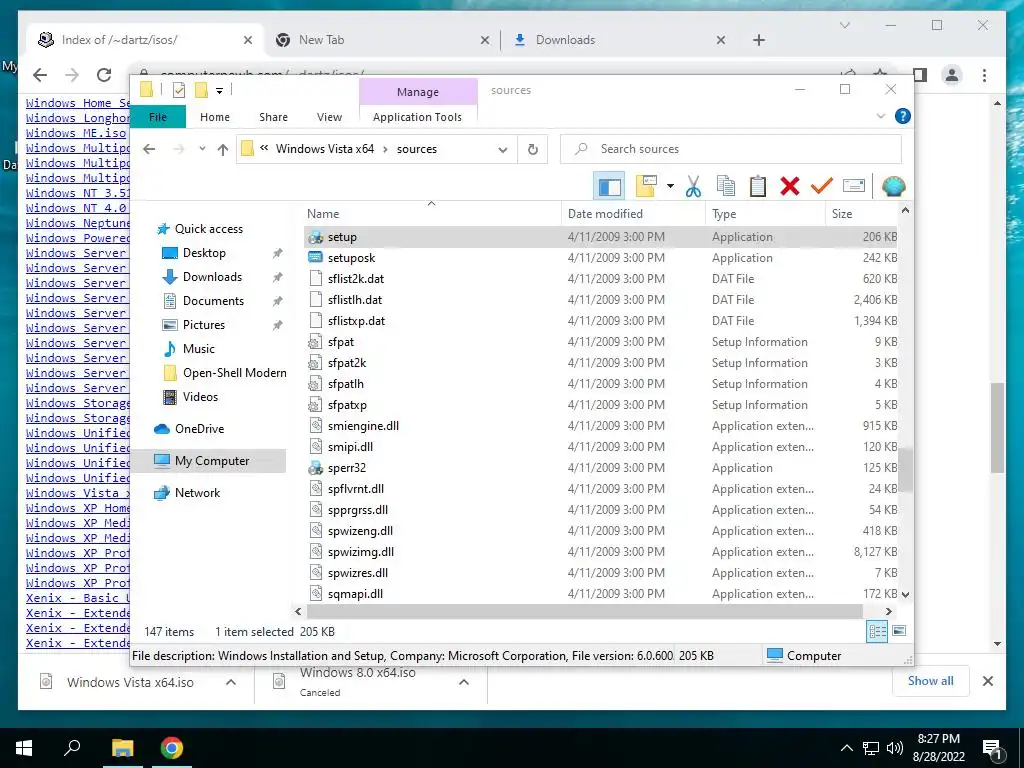Click the red X Delete icon

coord(790,187)
